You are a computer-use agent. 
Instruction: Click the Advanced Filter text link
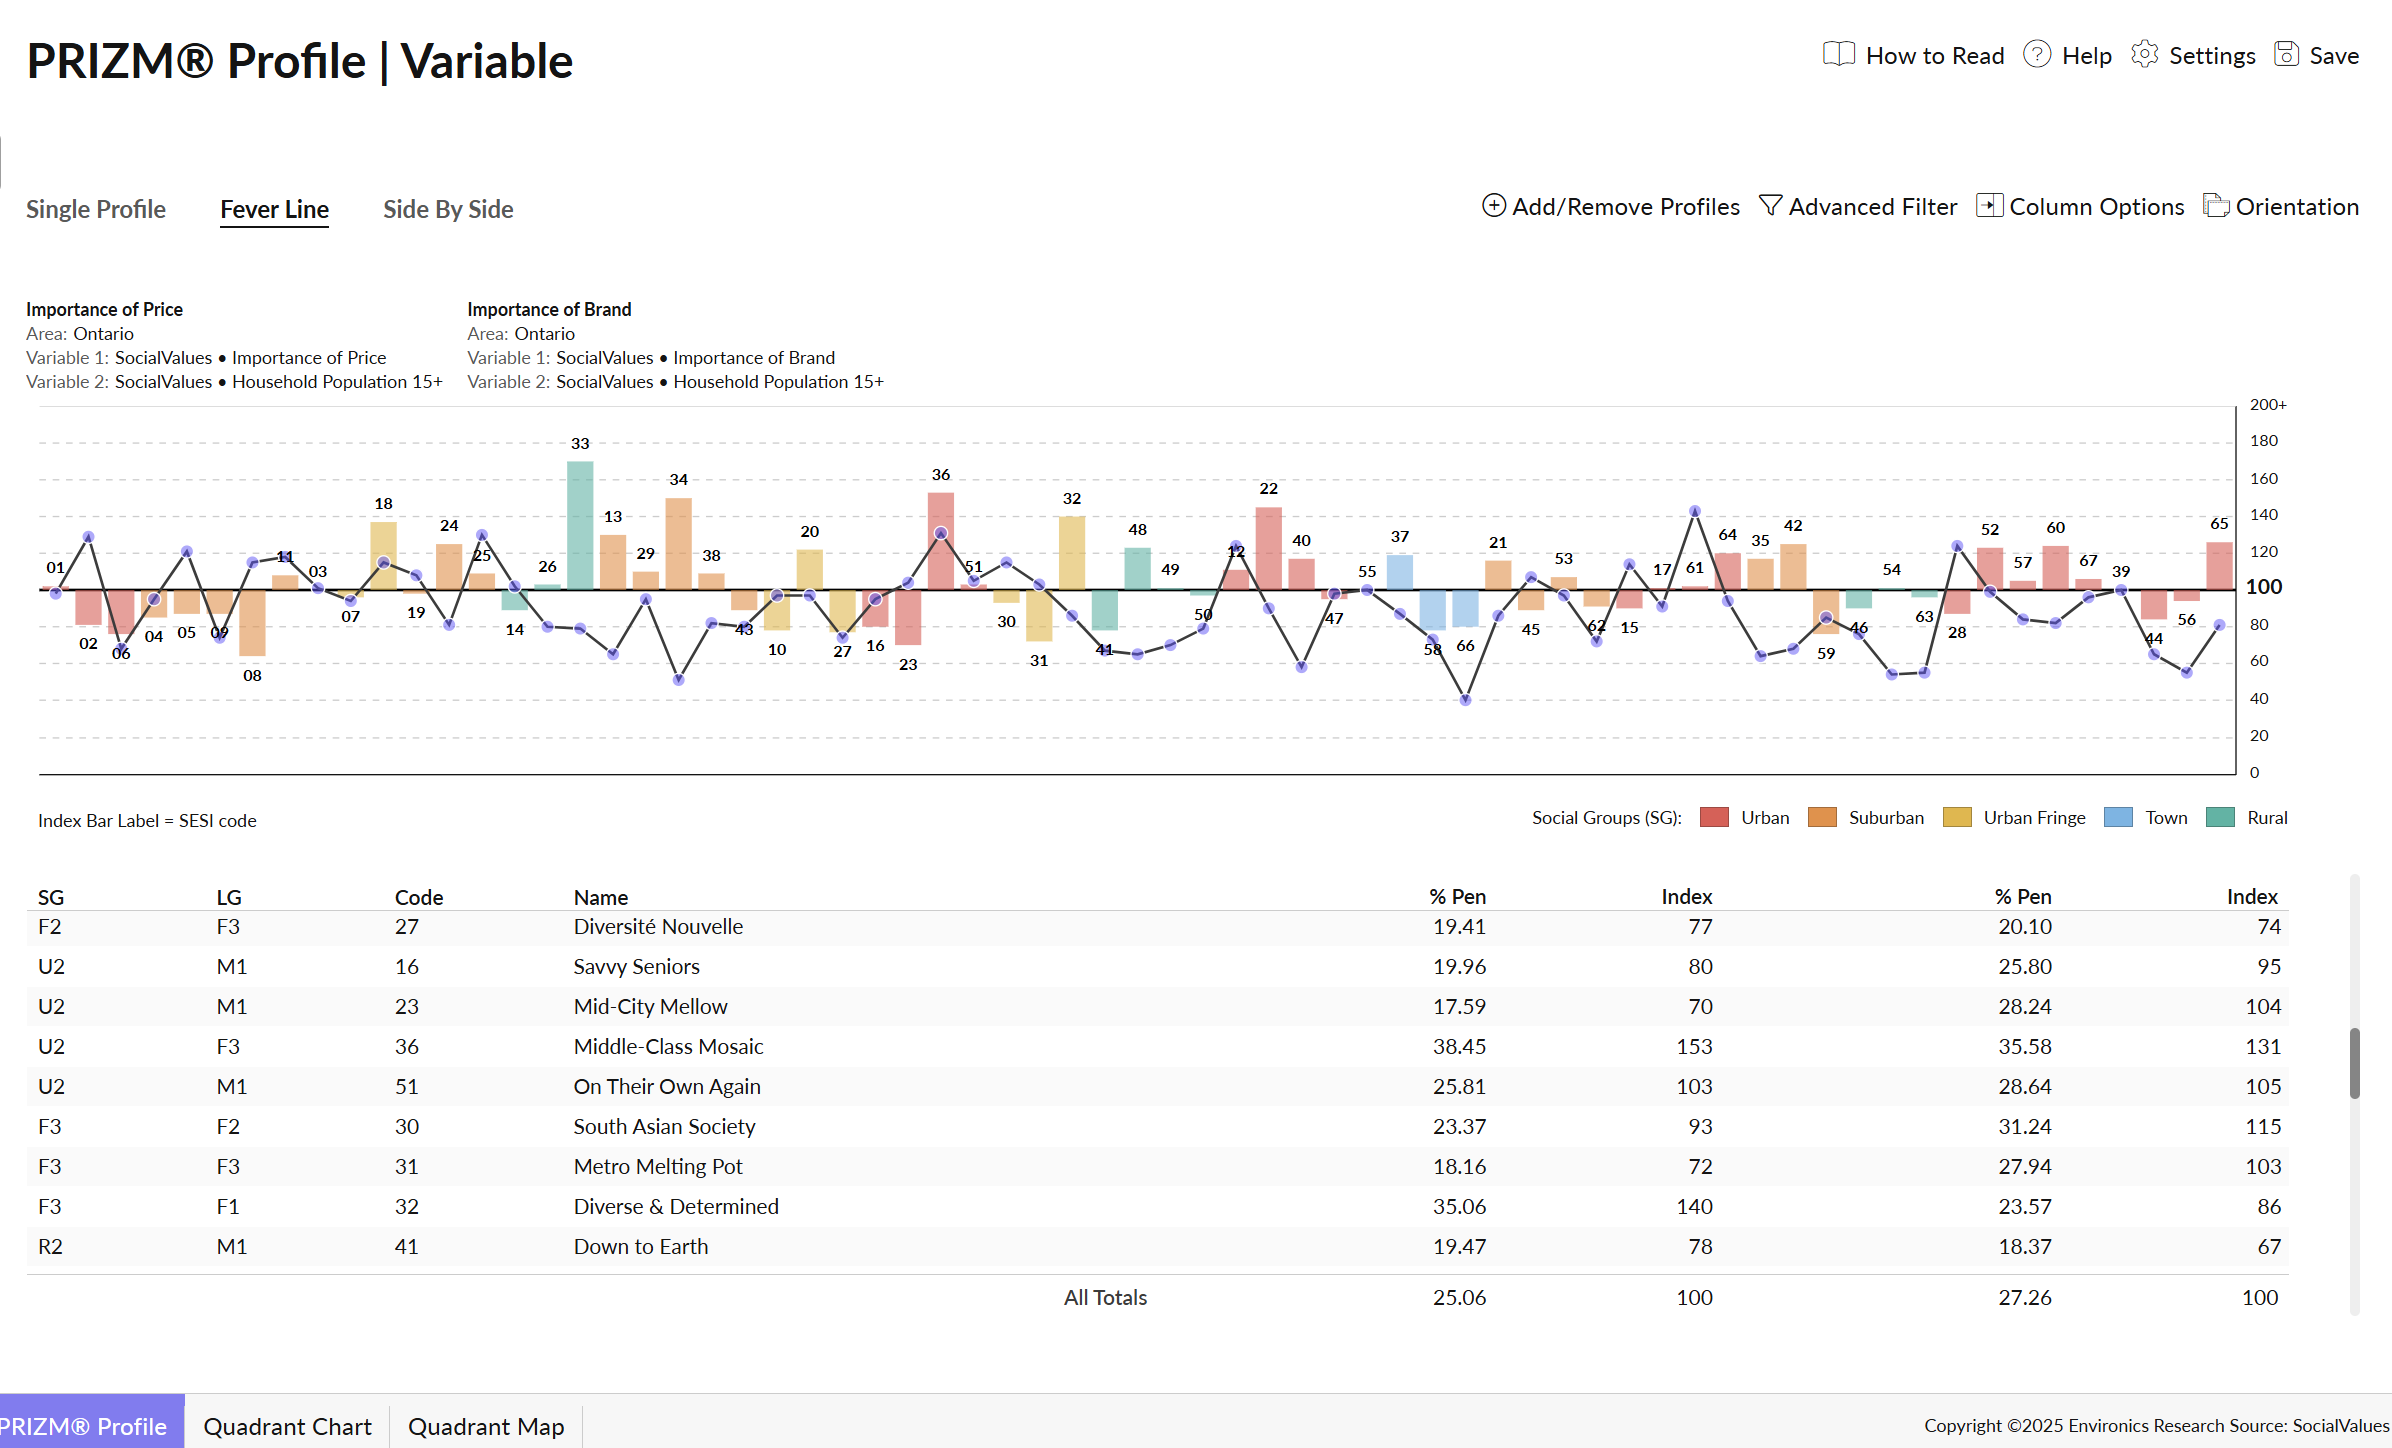(x=1872, y=206)
